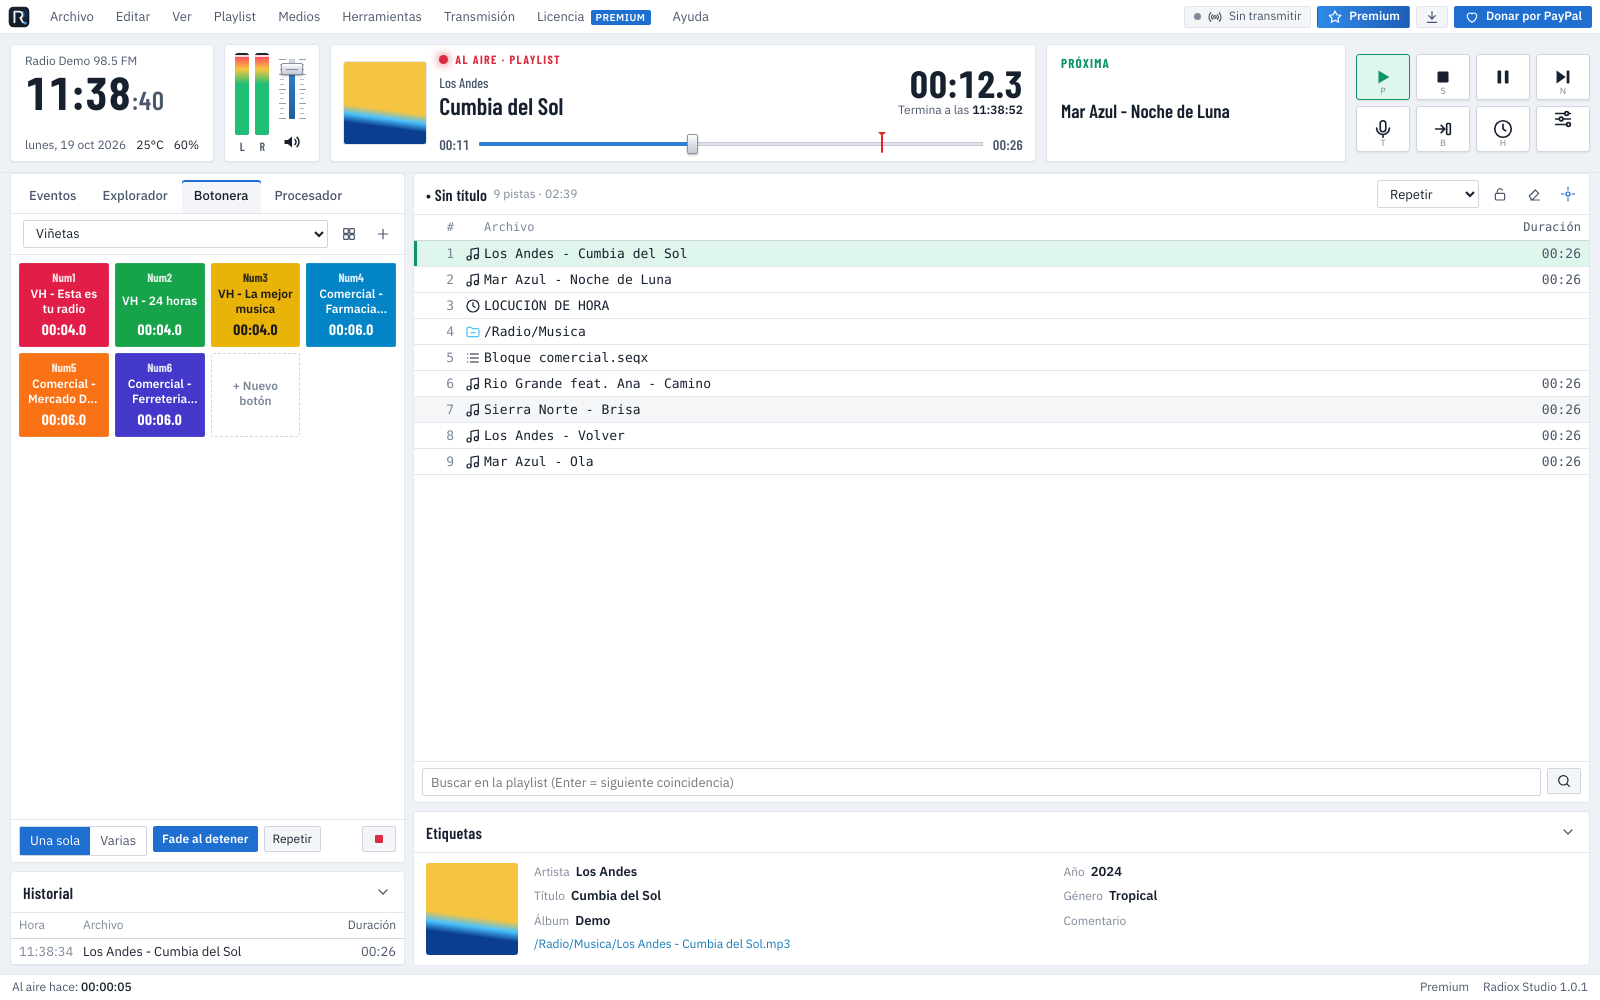The image size is (1600, 1000).
Task: Click the Play transport button
Action: pyautogui.click(x=1383, y=77)
